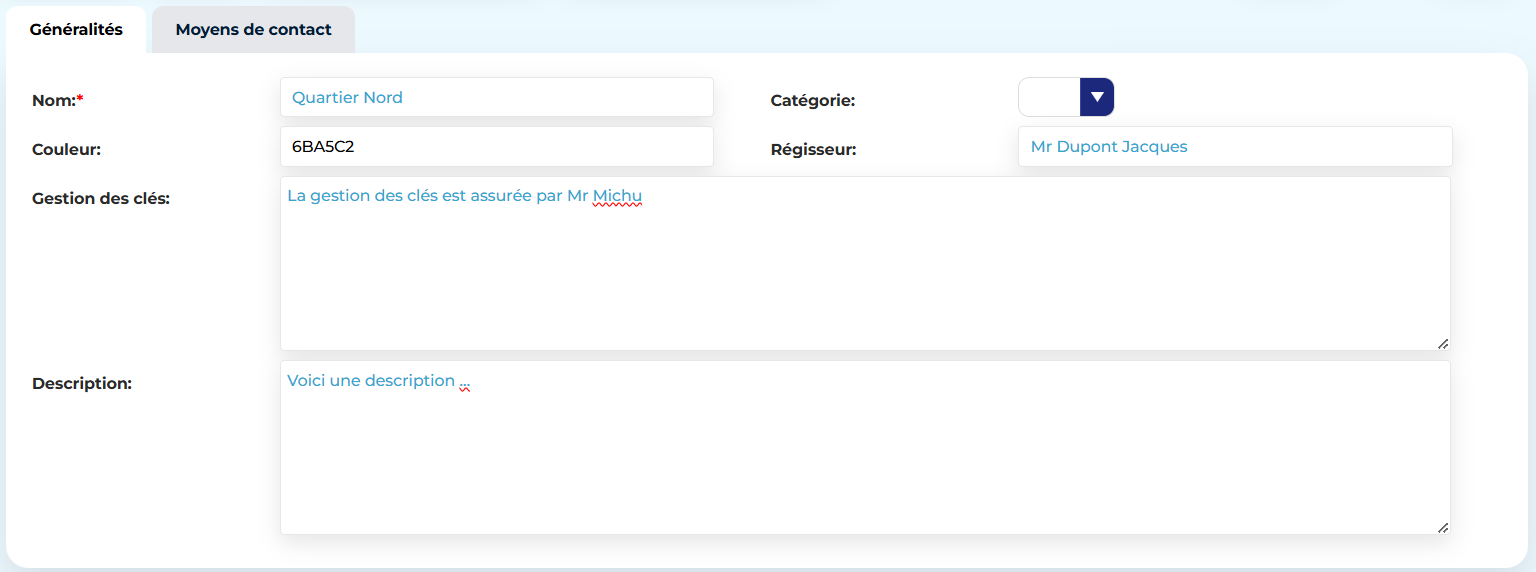
Task: Click the Gestion des clés label
Action: [x=101, y=198]
